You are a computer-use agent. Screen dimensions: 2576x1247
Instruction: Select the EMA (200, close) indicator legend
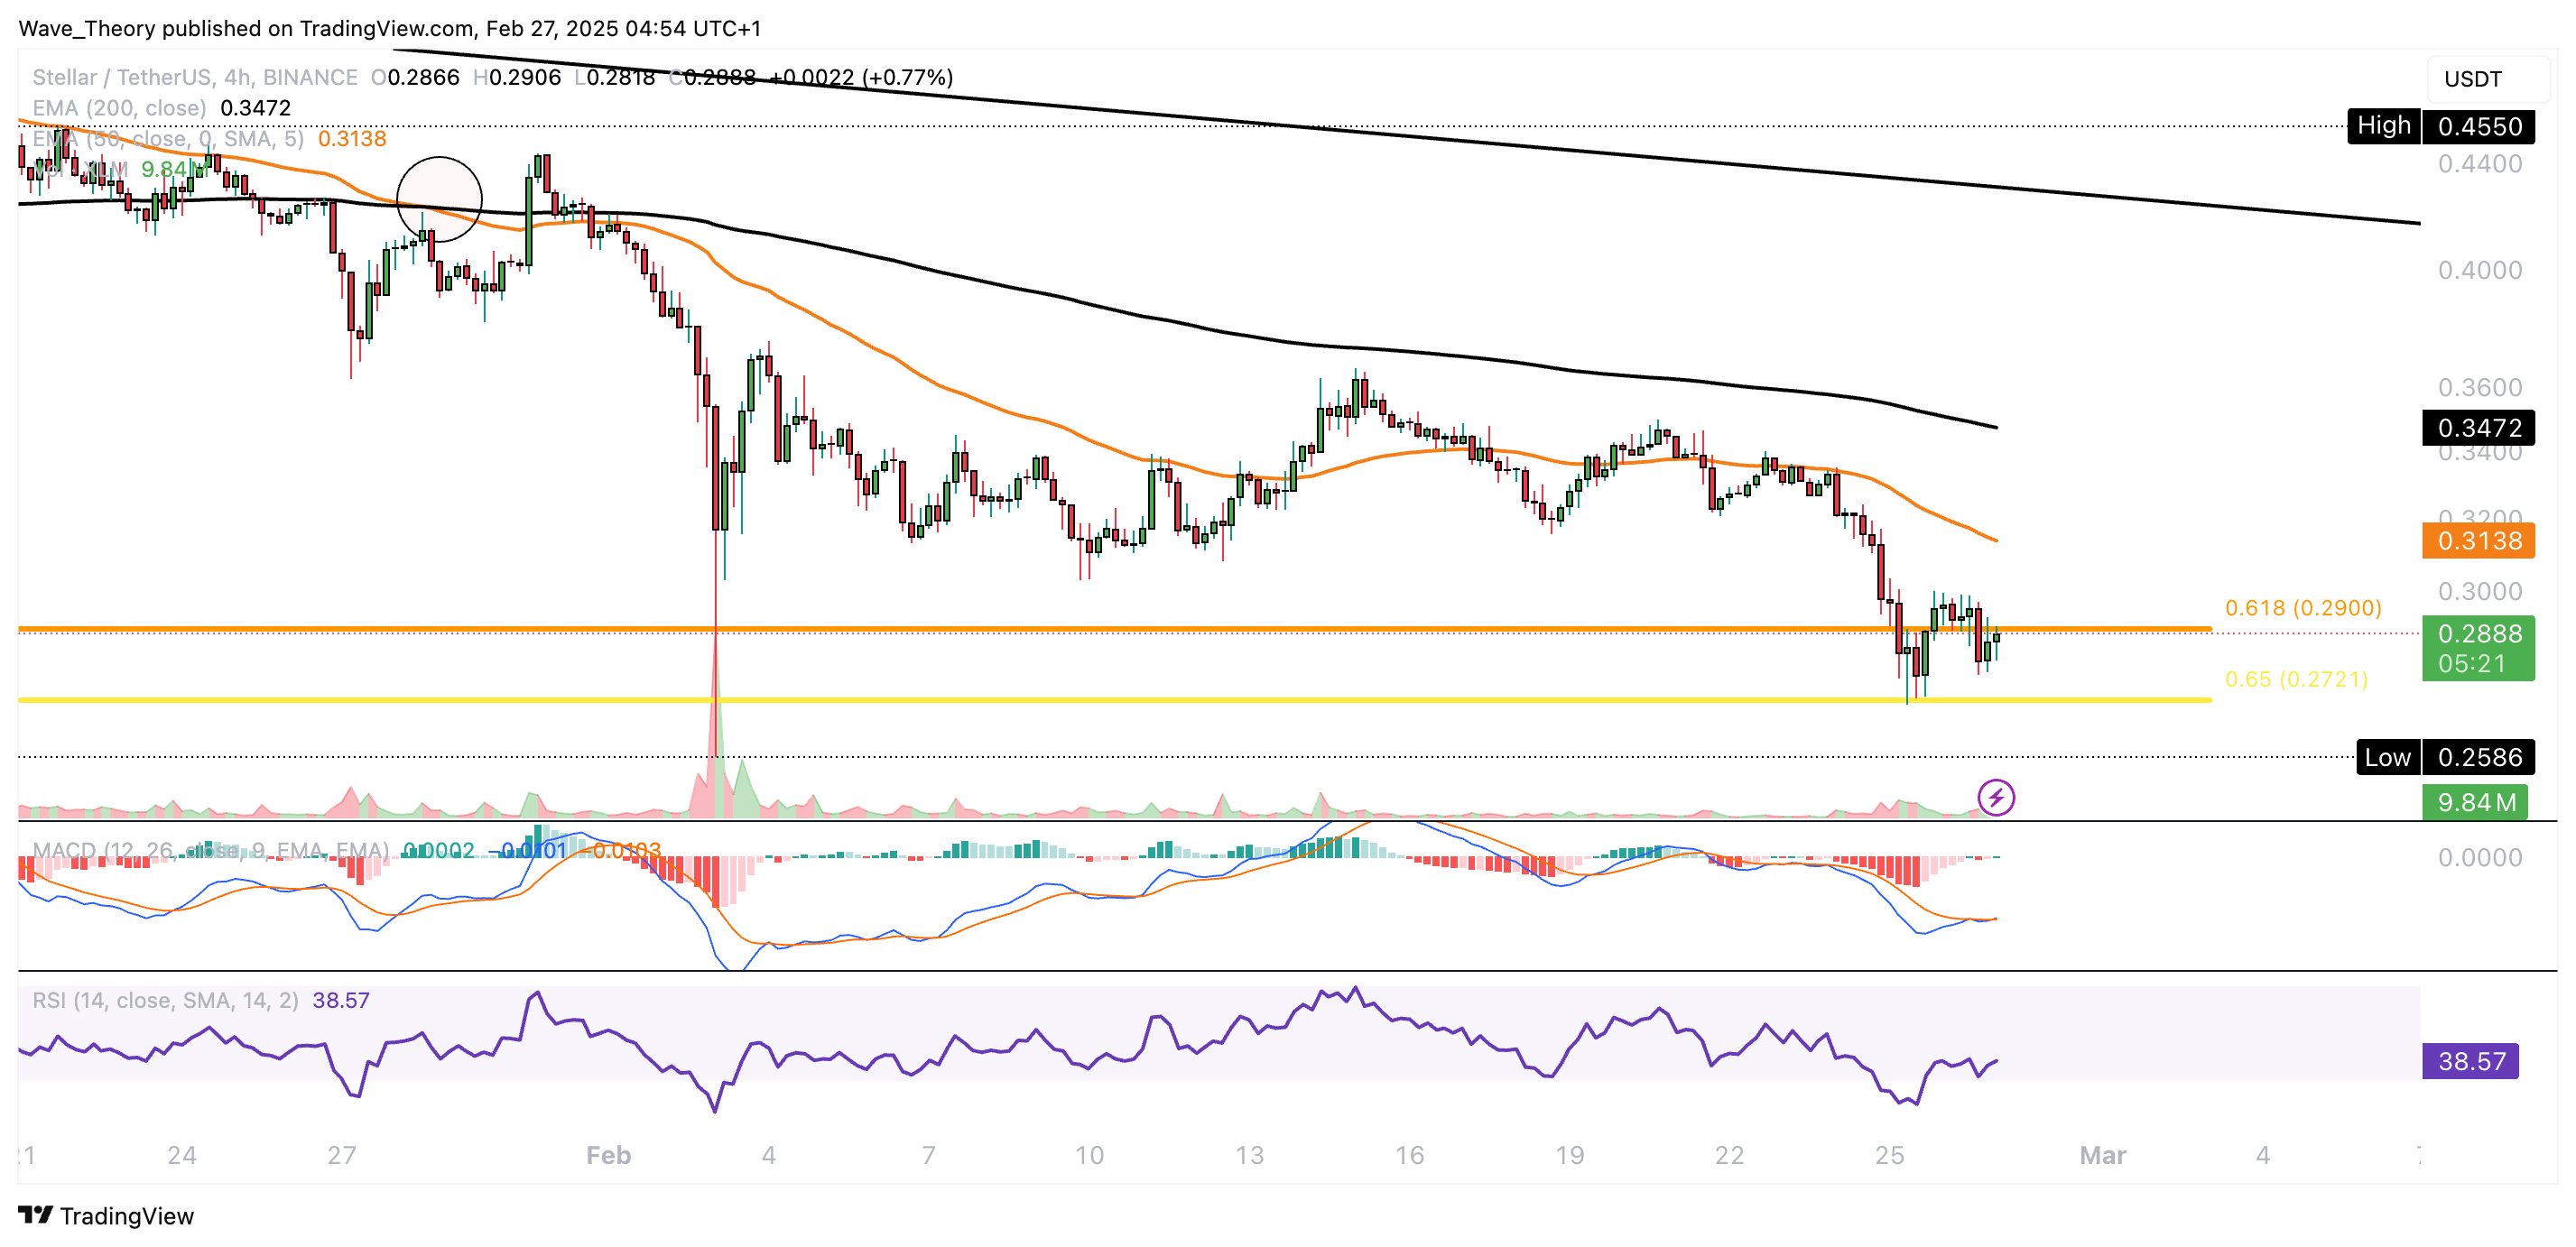click(x=119, y=108)
